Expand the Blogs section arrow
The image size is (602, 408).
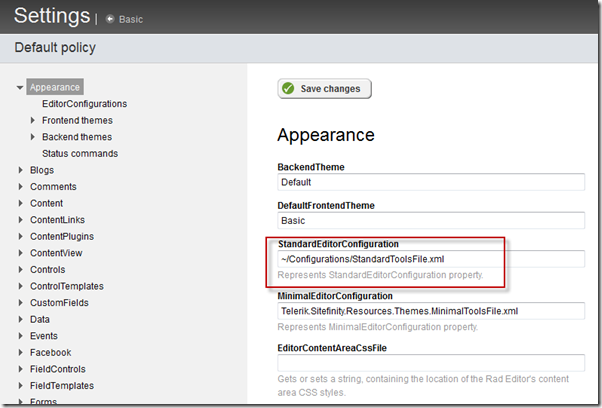click(x=21, y=170)
